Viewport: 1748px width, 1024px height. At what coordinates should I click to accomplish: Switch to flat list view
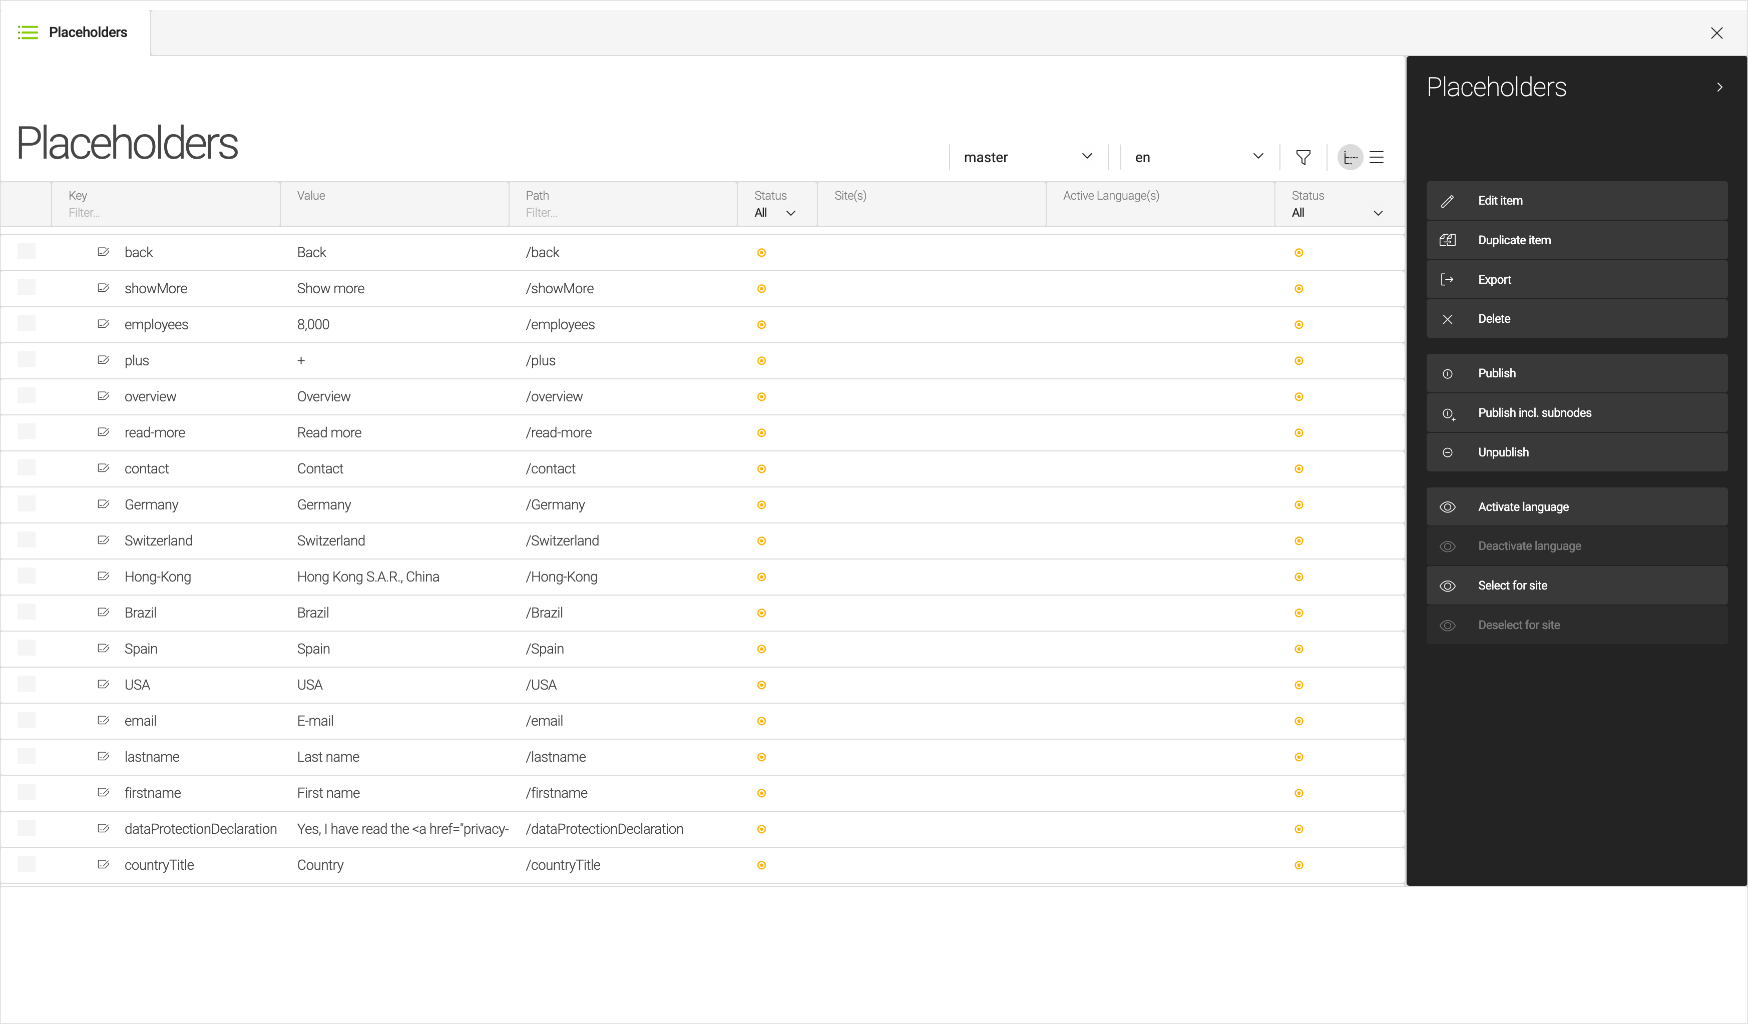click(x=1377, y=157)
